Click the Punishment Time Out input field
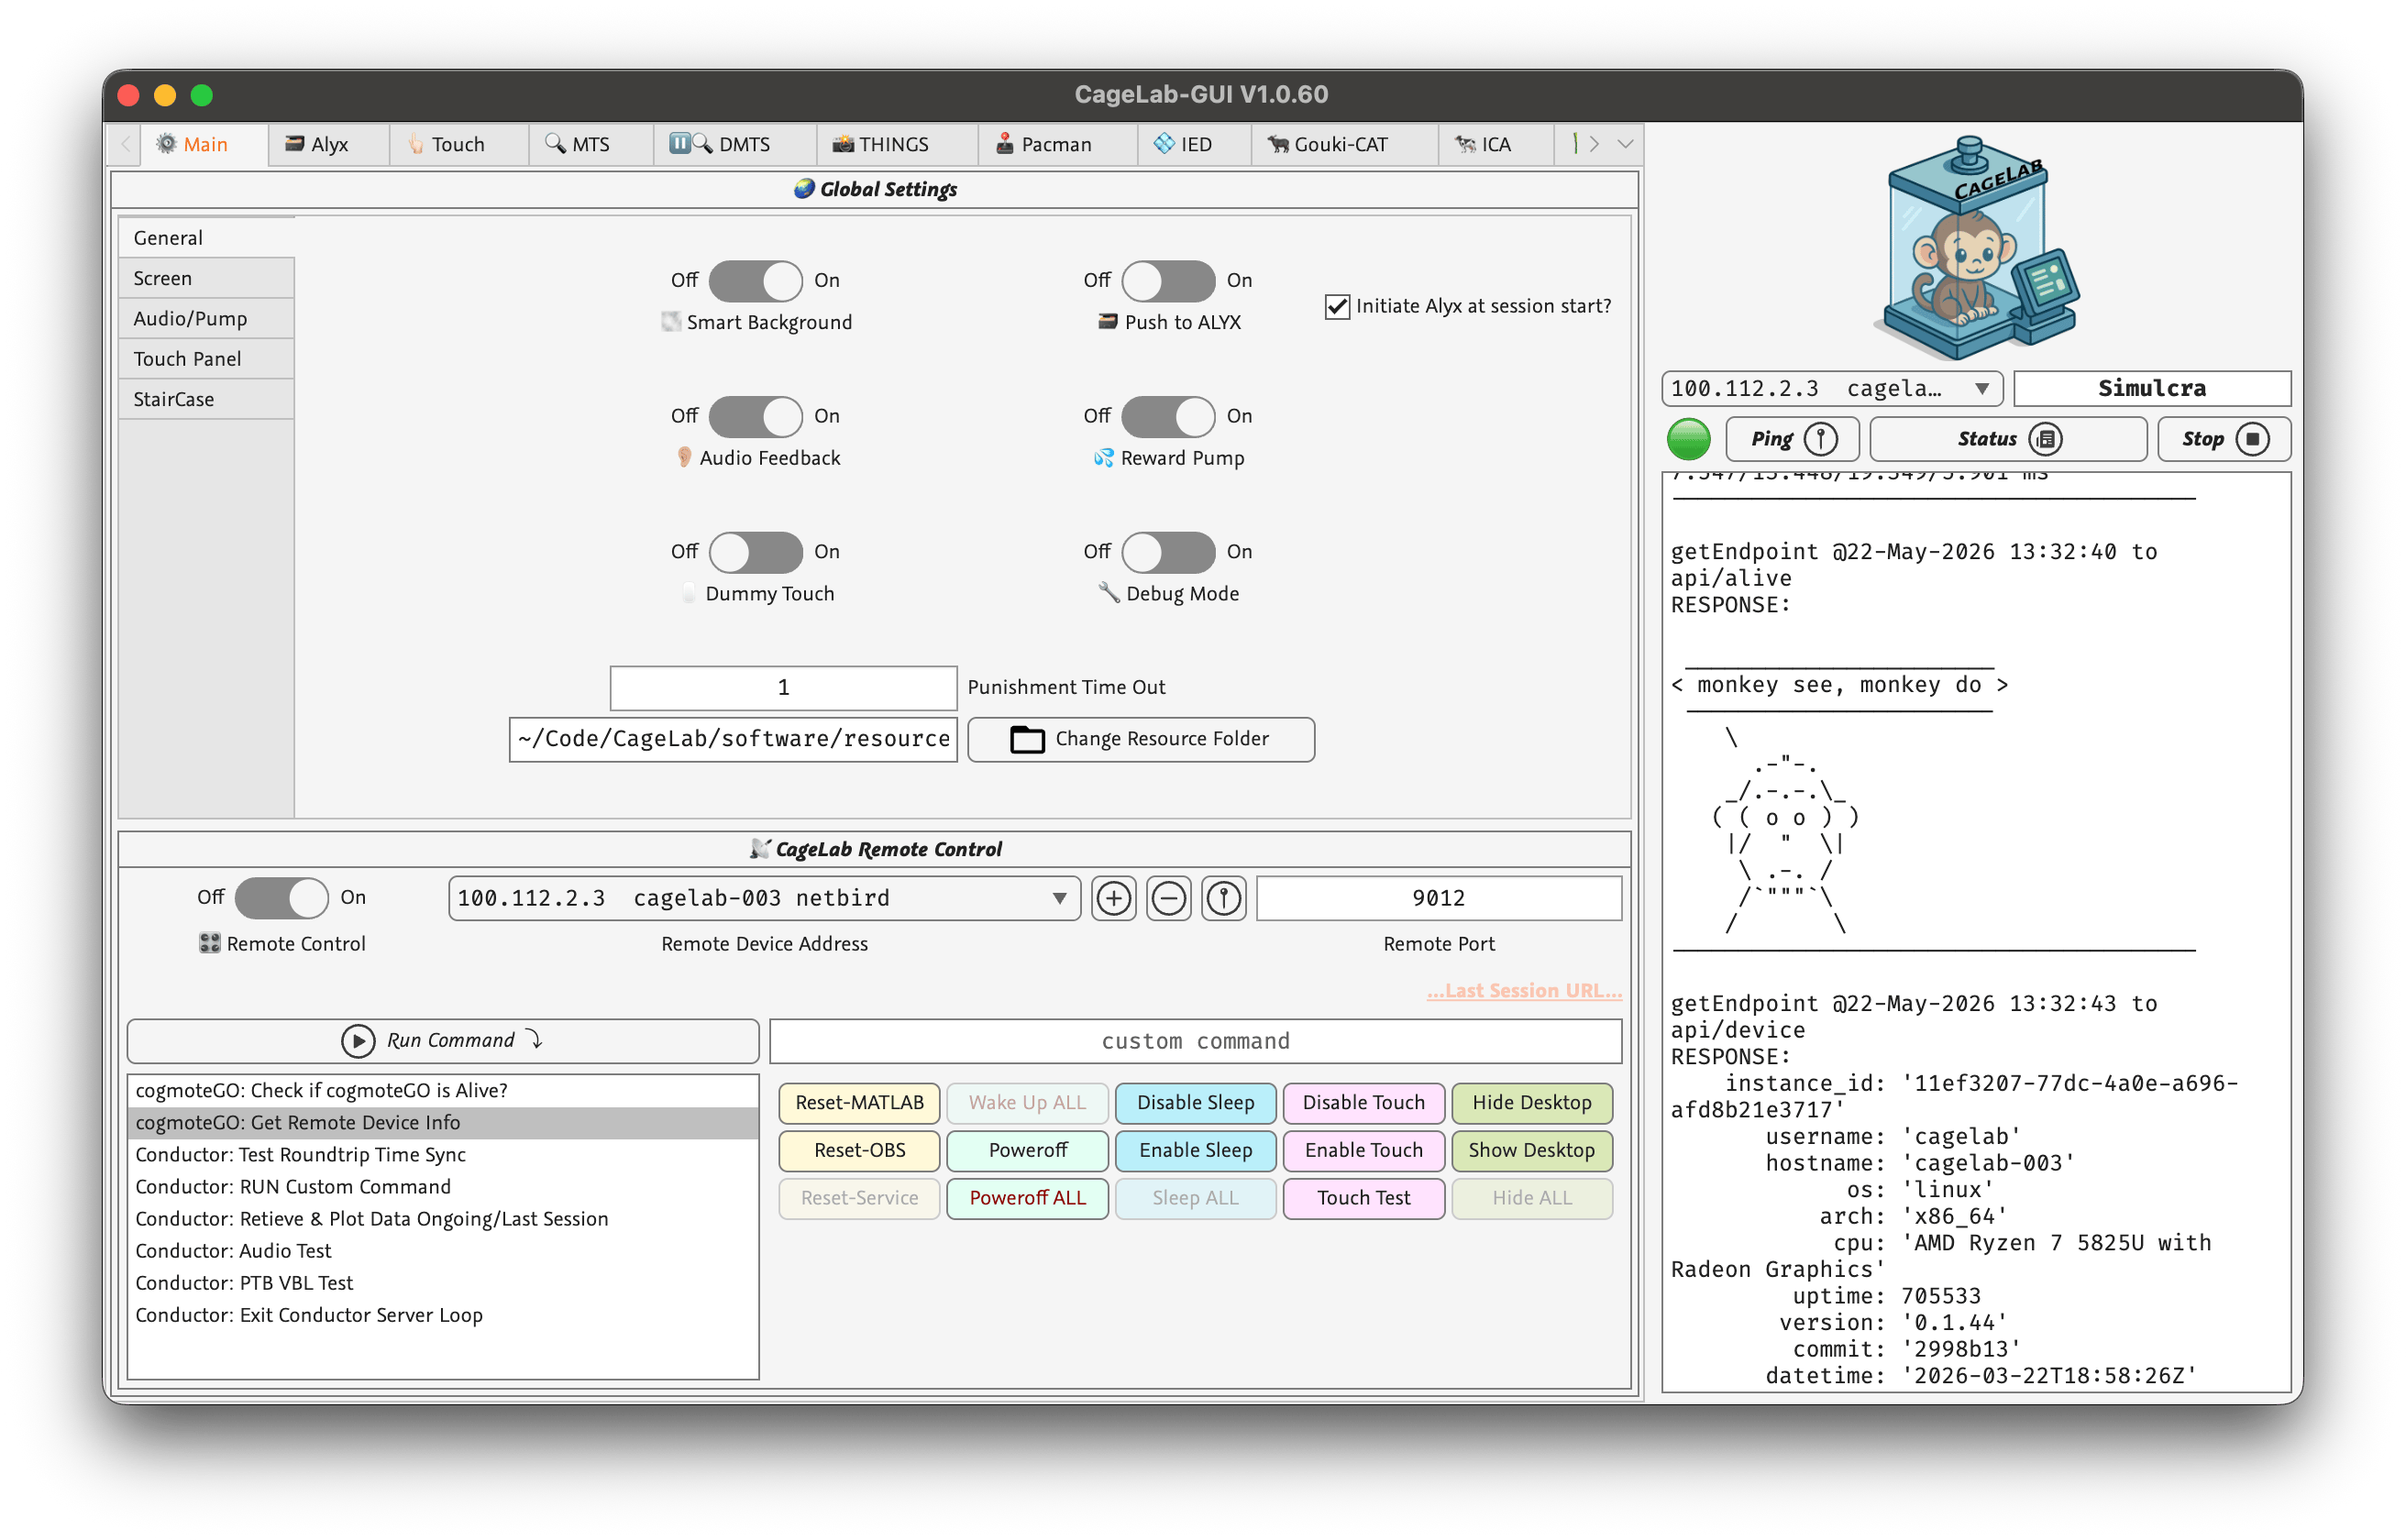The image size is (2406, 1540). tap(783, 687)
